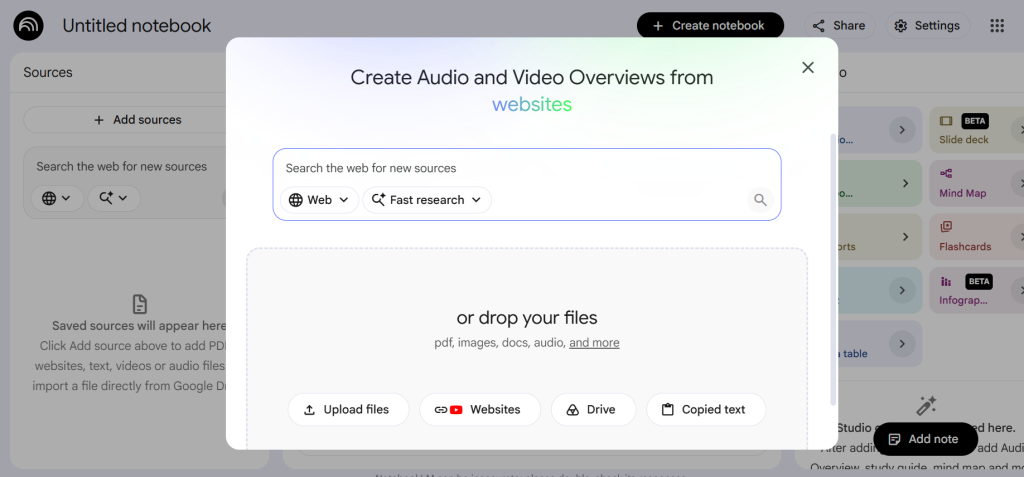
Task: Click the Drive button
Action: click(x=593, y=410)
